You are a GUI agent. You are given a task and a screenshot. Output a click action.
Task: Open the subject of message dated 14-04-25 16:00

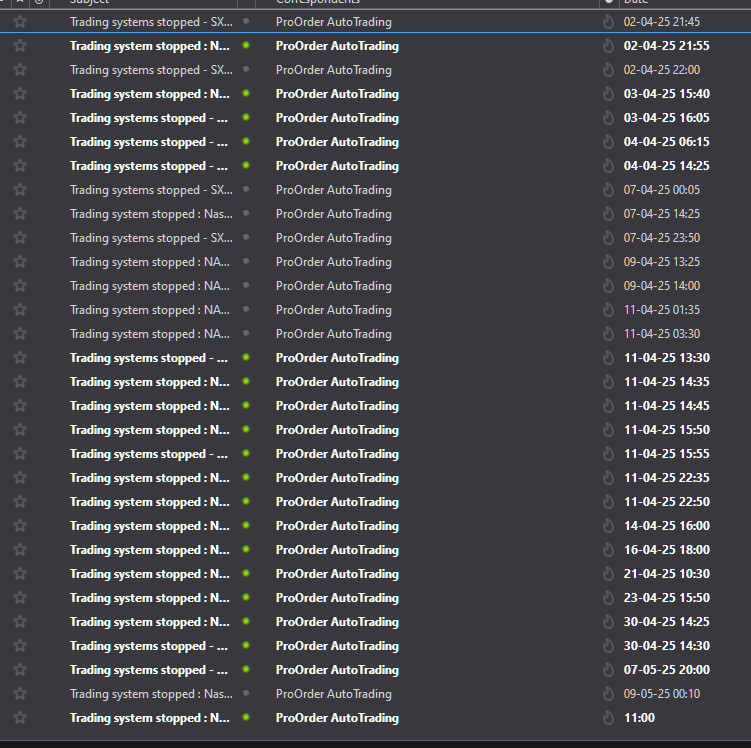150,526
